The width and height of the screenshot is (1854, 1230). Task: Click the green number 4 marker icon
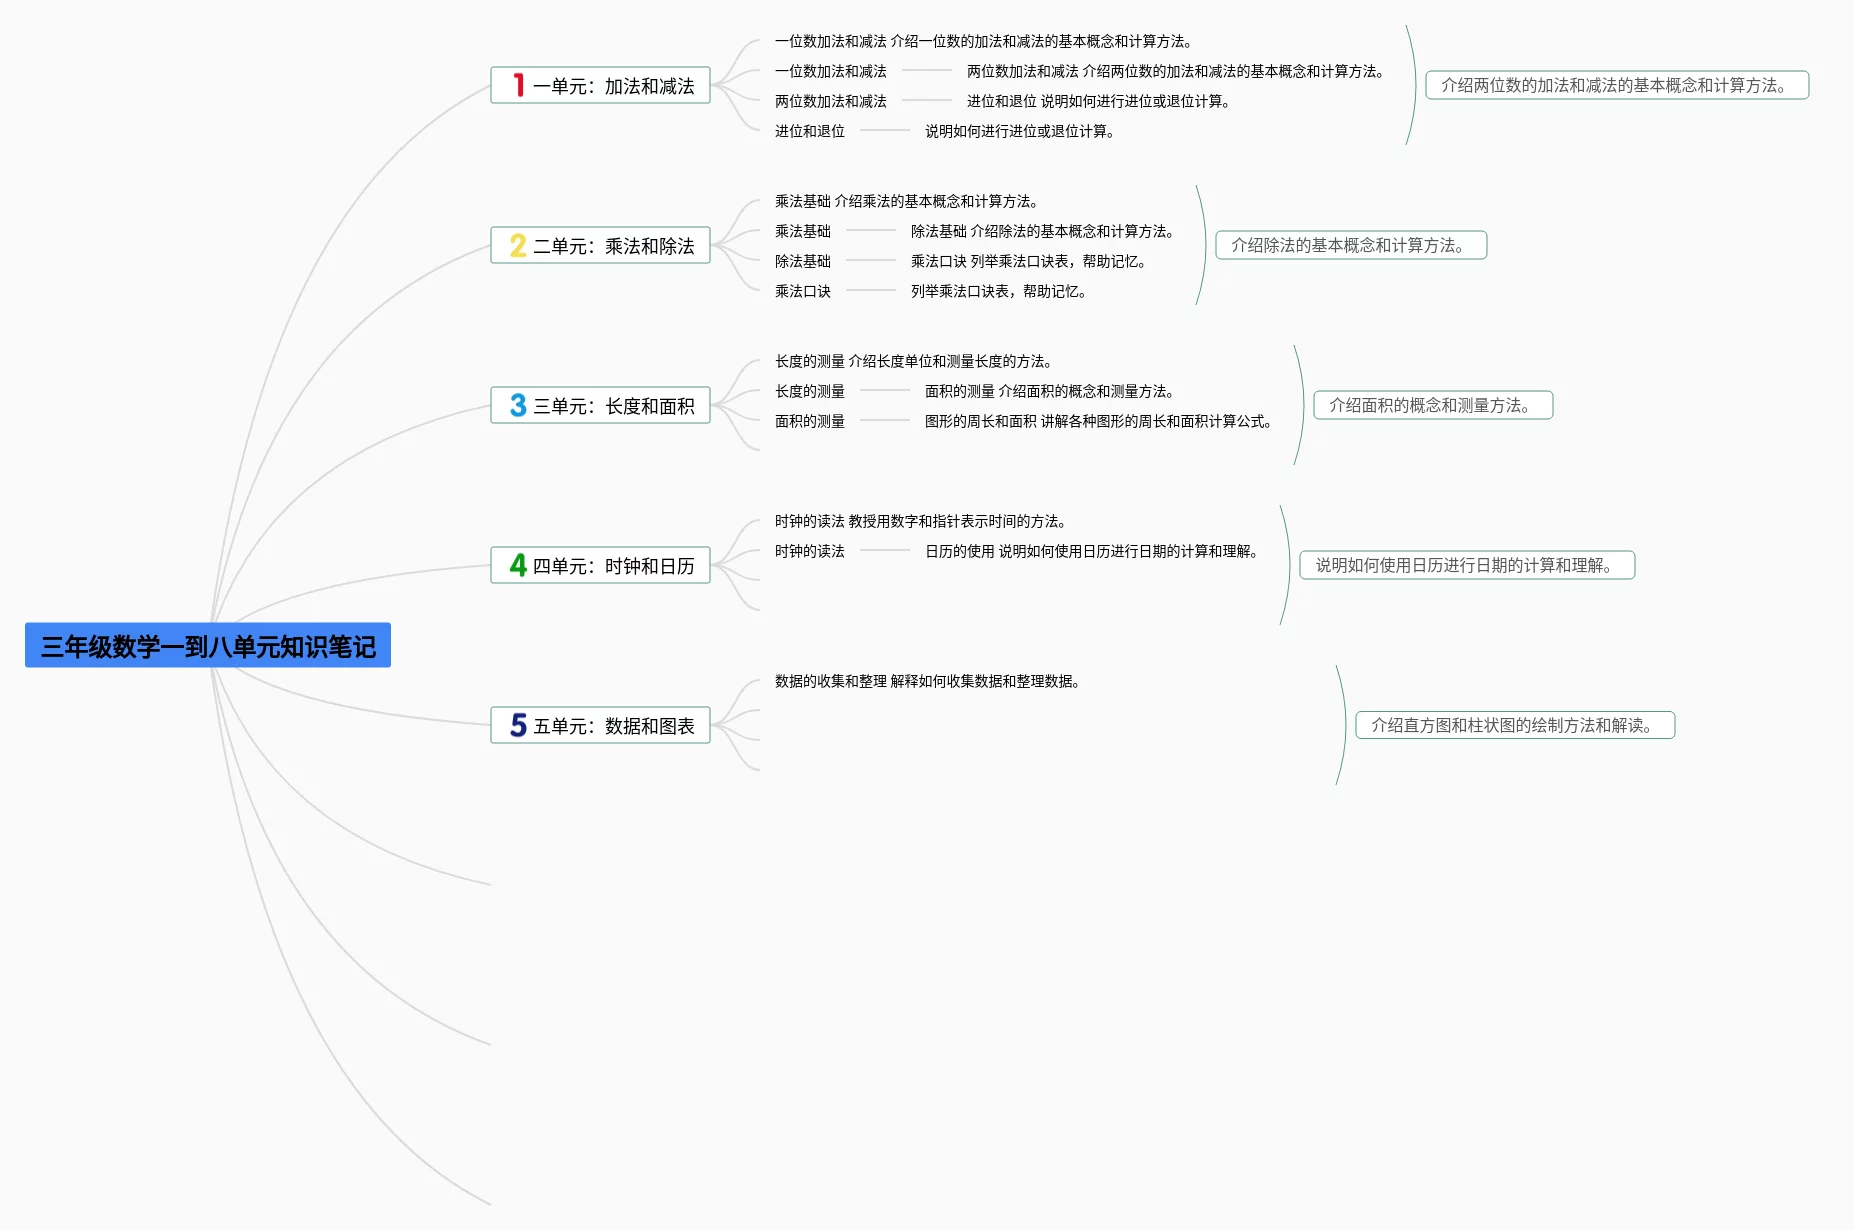pyautogui.click(x=518, y=565)
